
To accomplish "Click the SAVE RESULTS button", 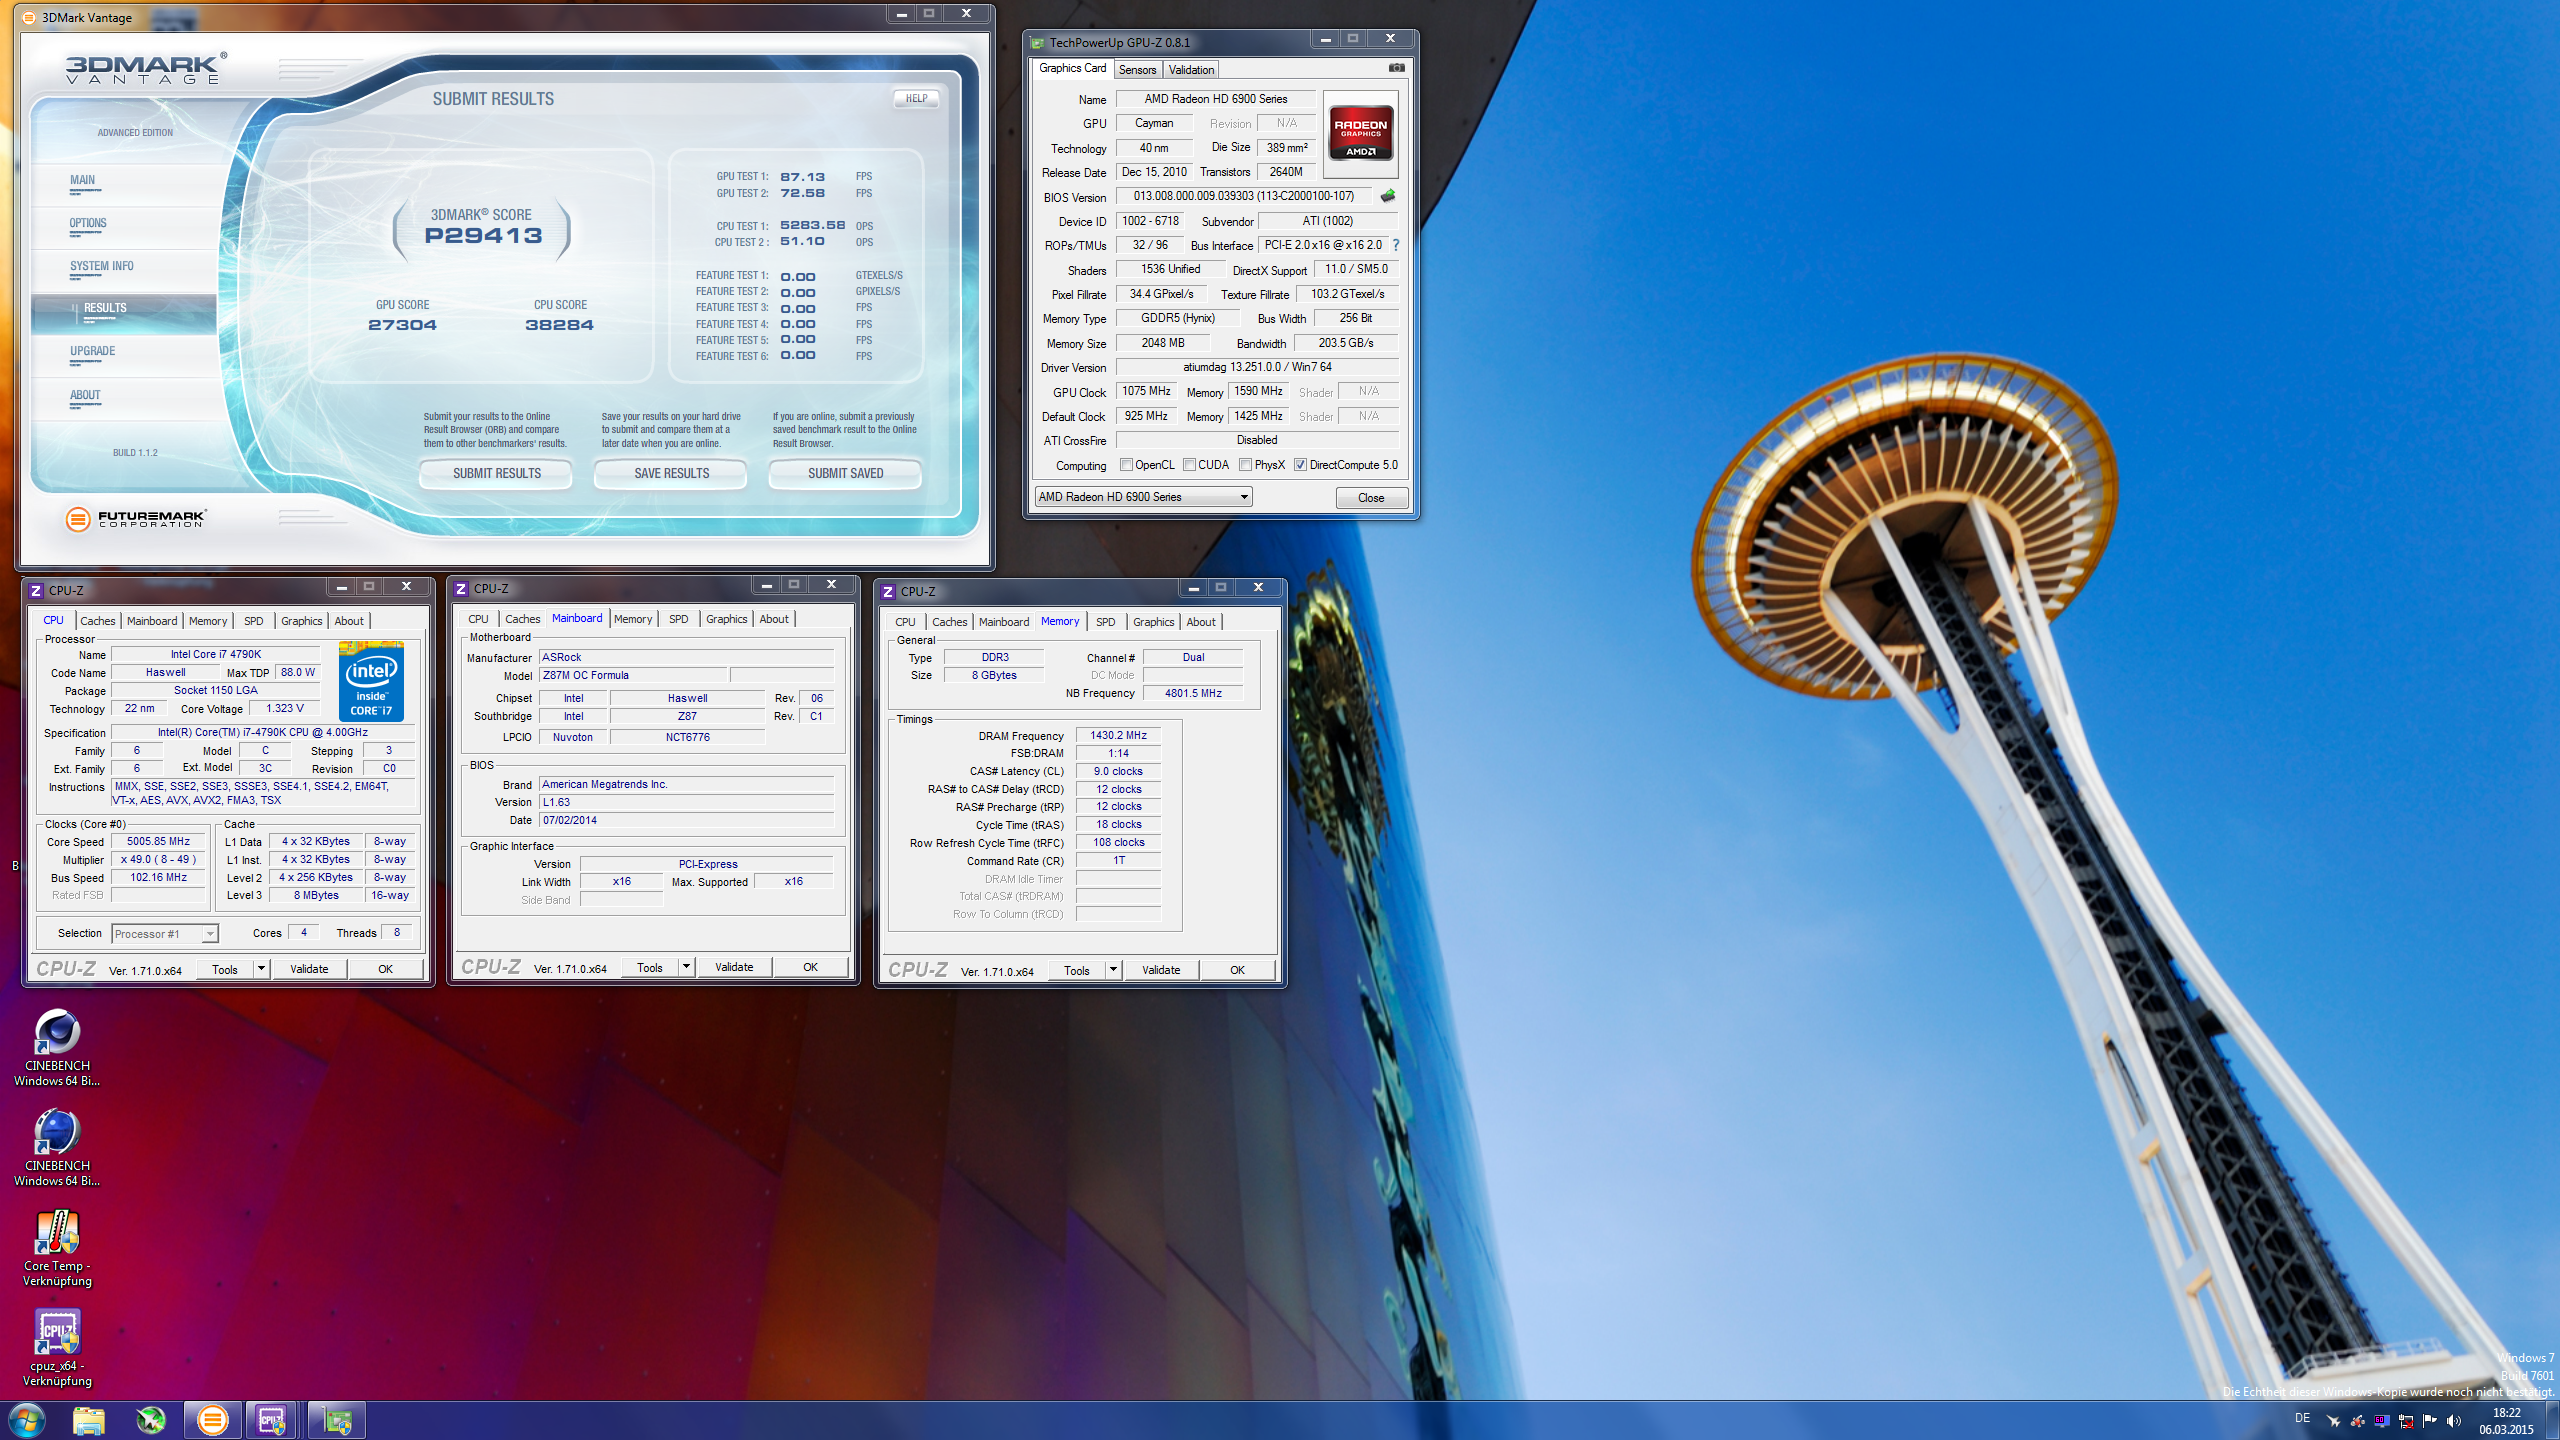I will pos(671,473).
